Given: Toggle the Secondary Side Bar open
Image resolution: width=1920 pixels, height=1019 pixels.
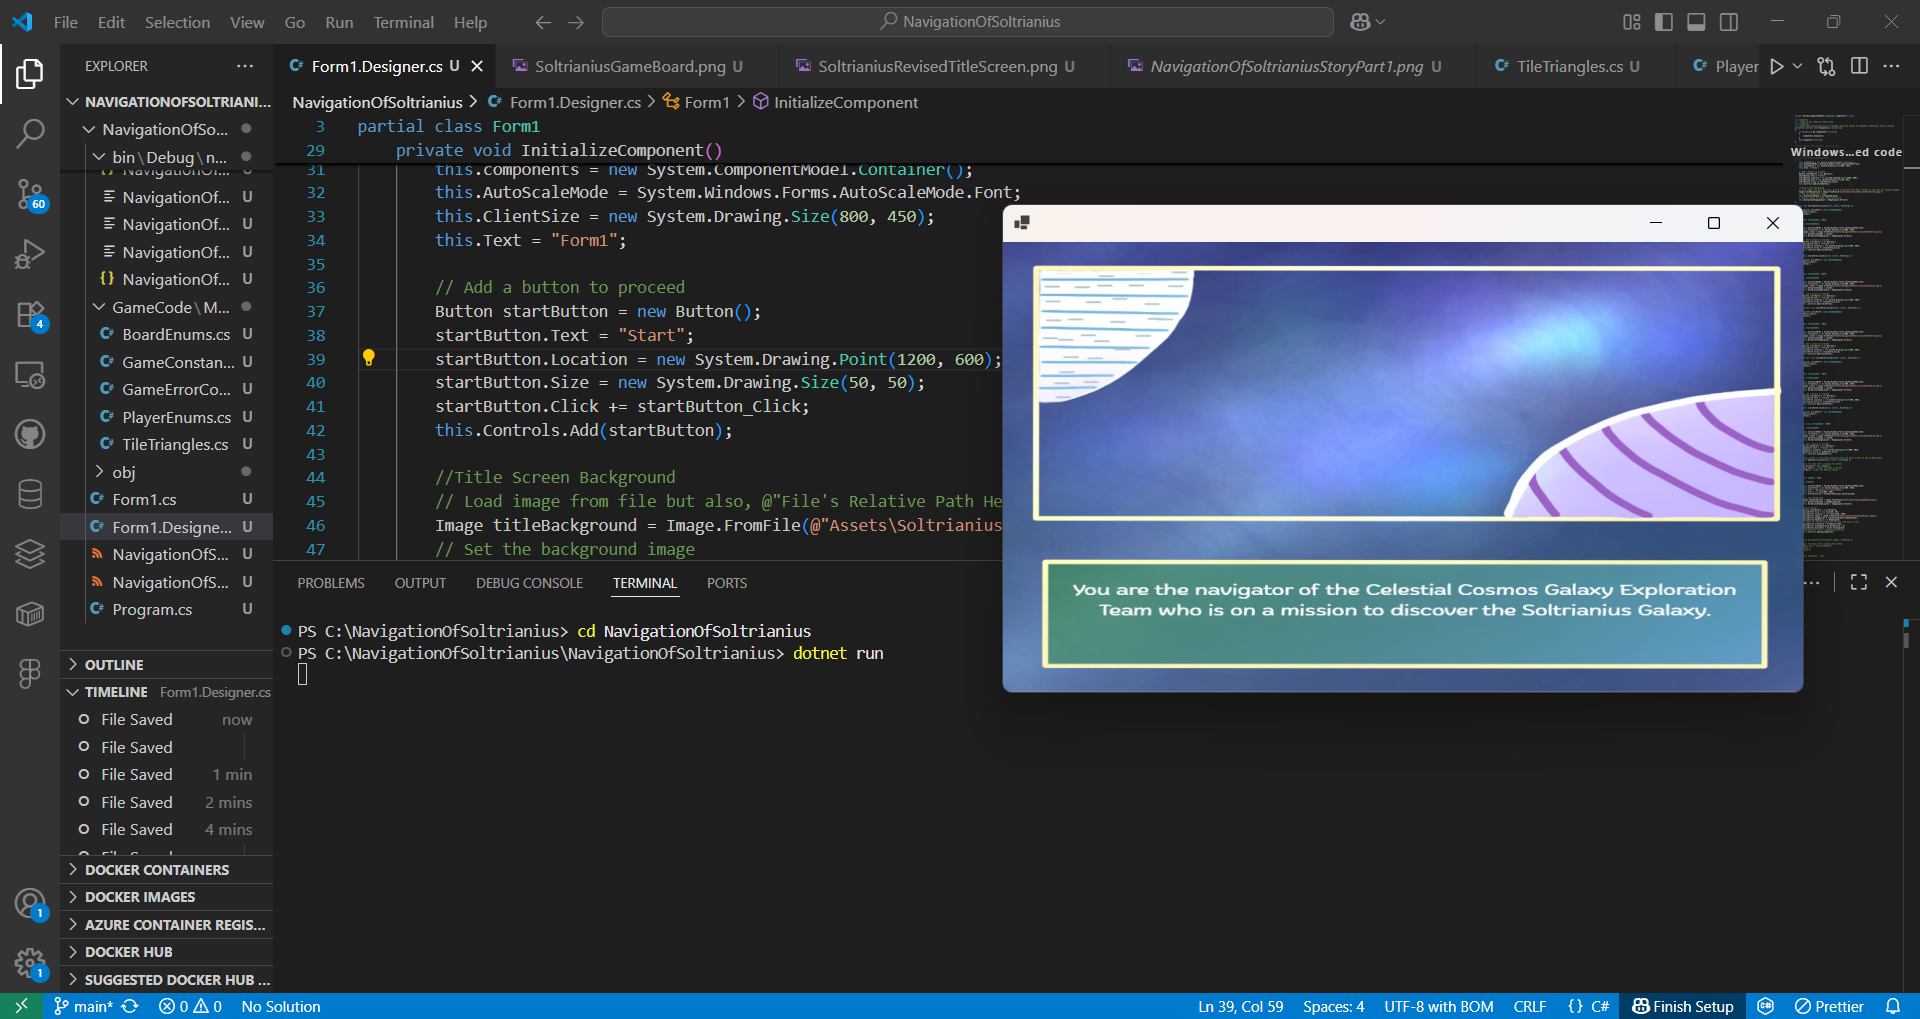Looking at the screenshot, I should point(1728,21).
